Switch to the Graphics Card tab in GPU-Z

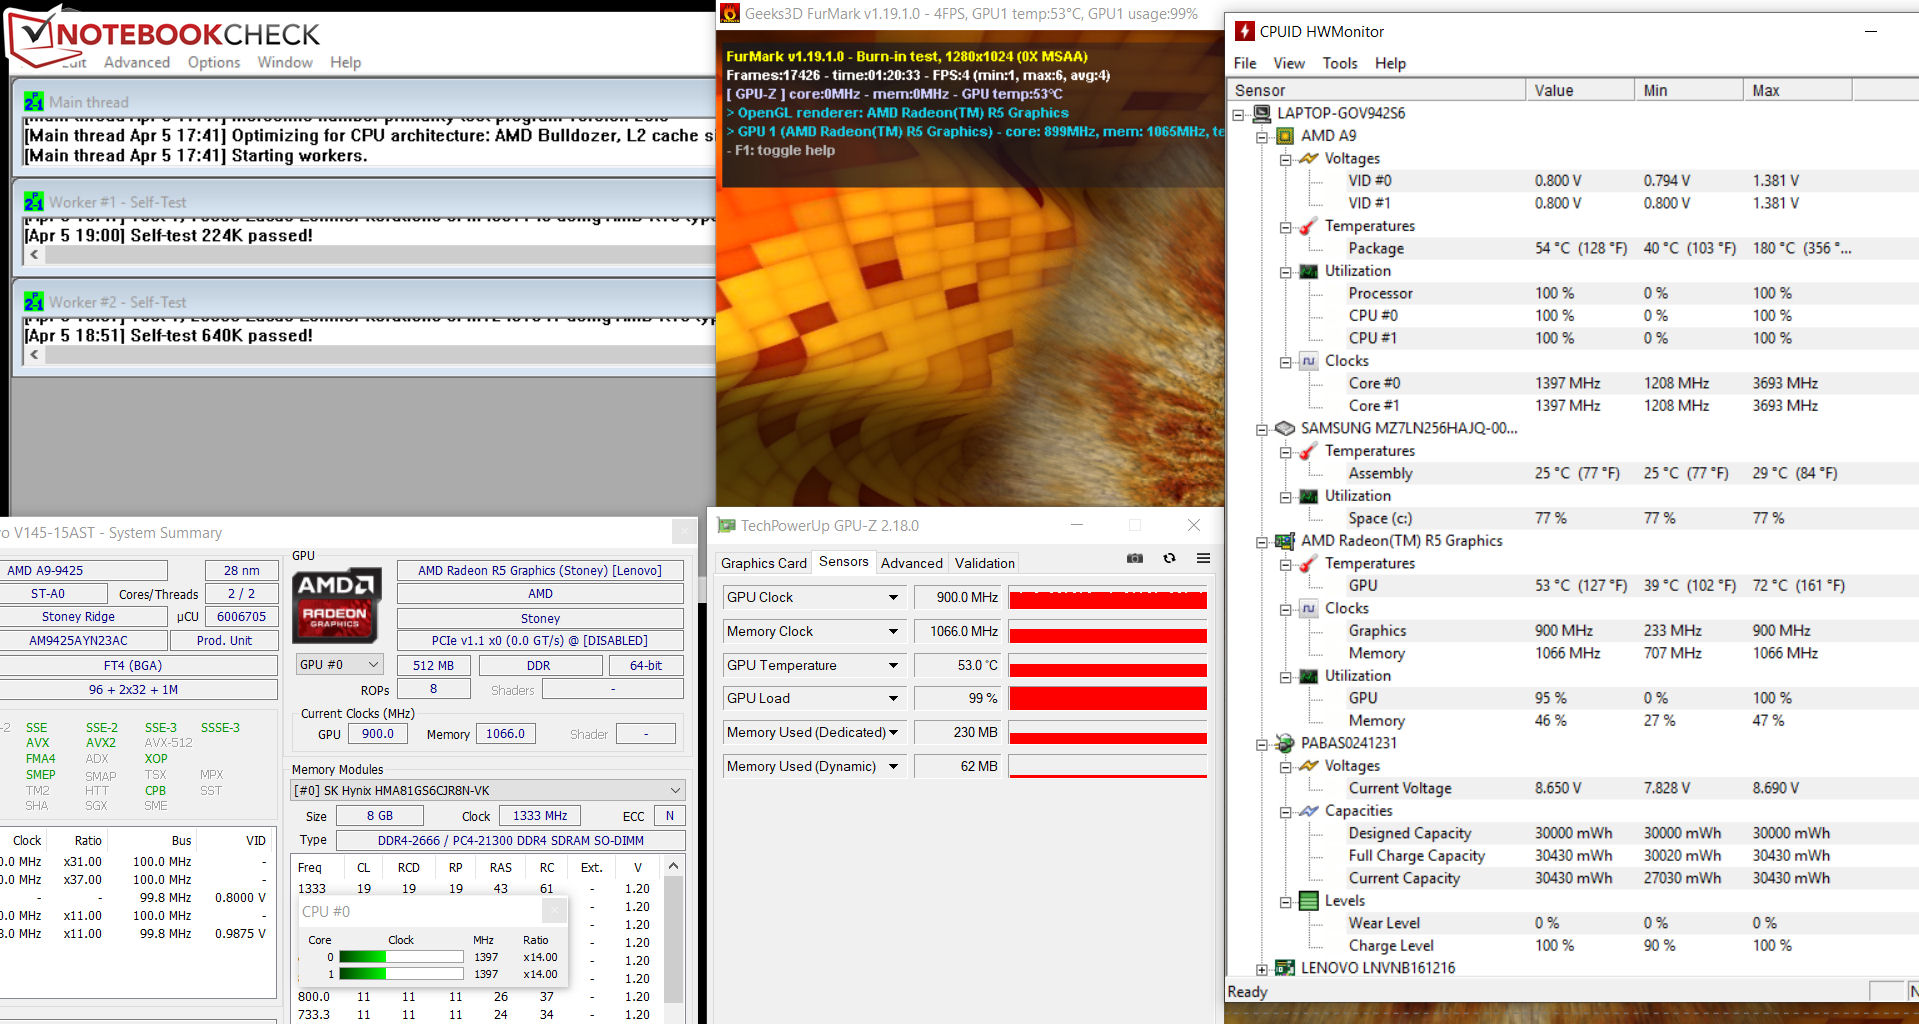[x=764, y=563]
